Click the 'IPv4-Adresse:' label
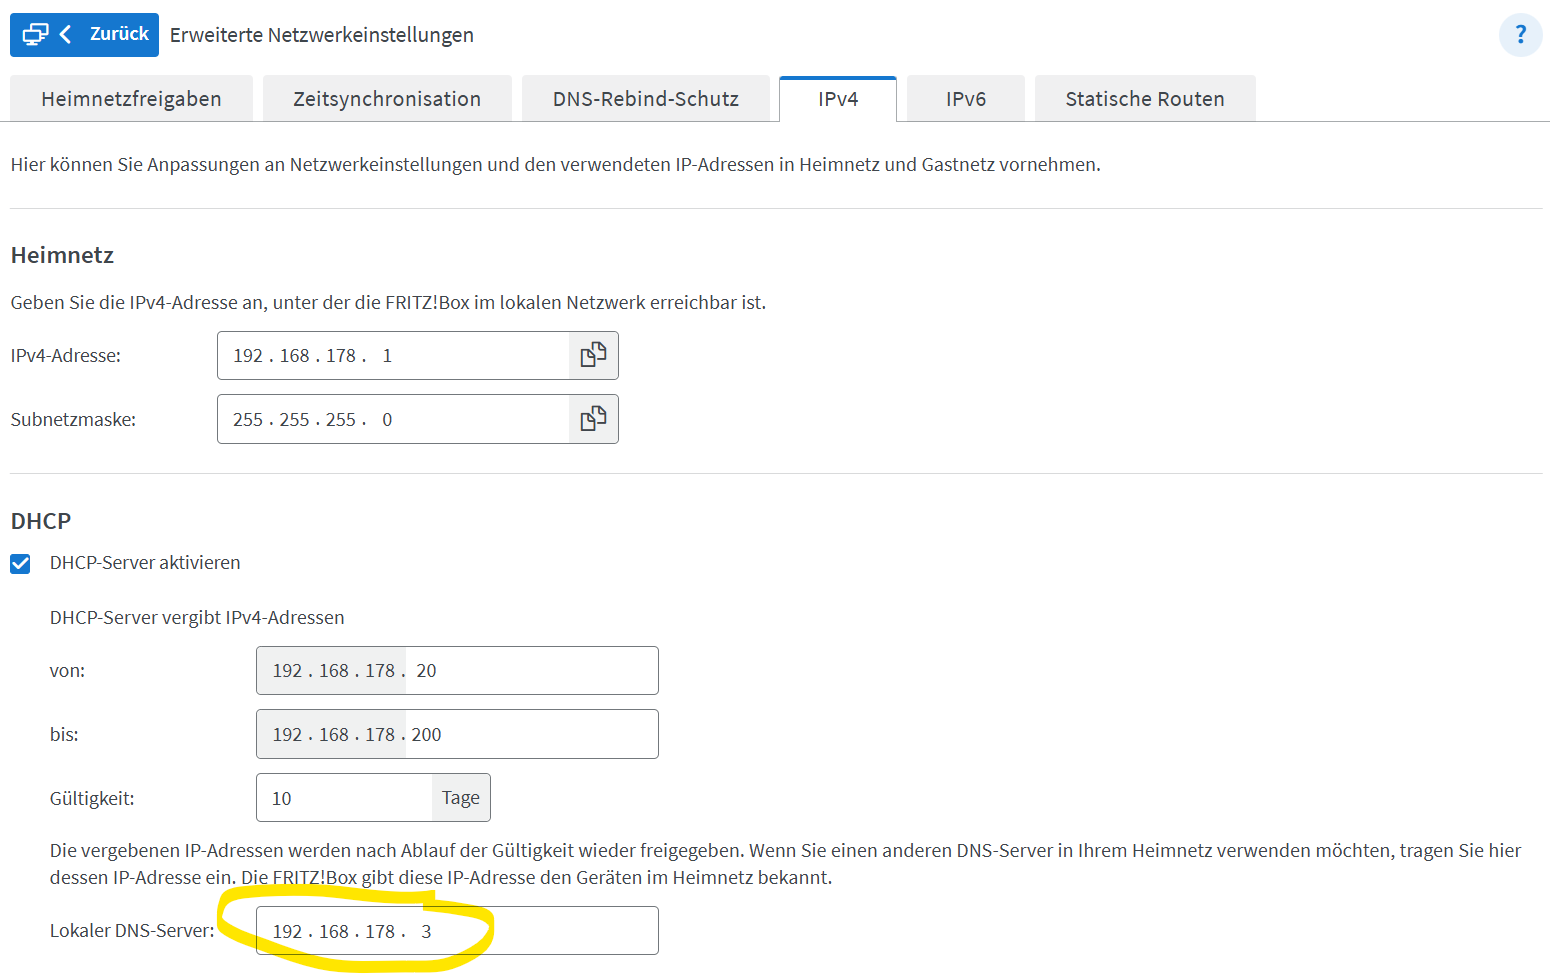The height and width of the screenshot is (976, 1550). pos(66,355)
